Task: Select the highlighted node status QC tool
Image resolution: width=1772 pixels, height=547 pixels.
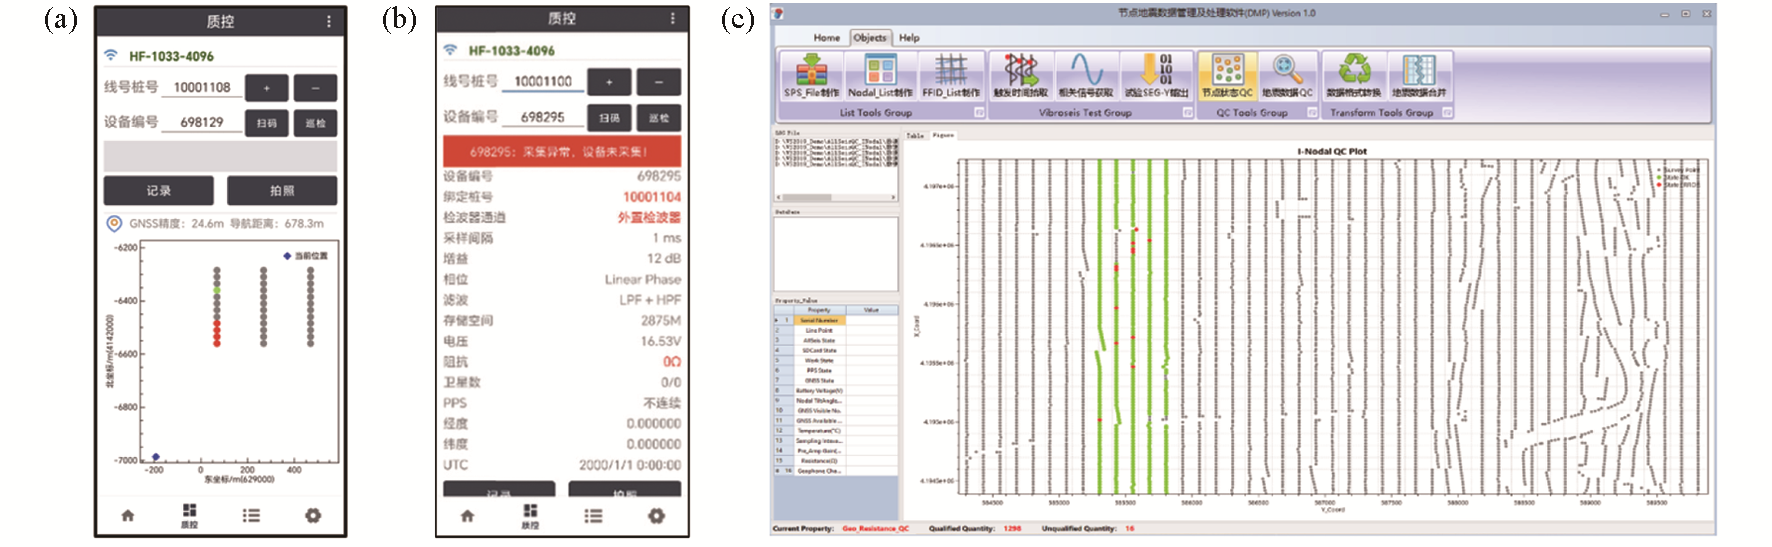Action: [1227, 75]
